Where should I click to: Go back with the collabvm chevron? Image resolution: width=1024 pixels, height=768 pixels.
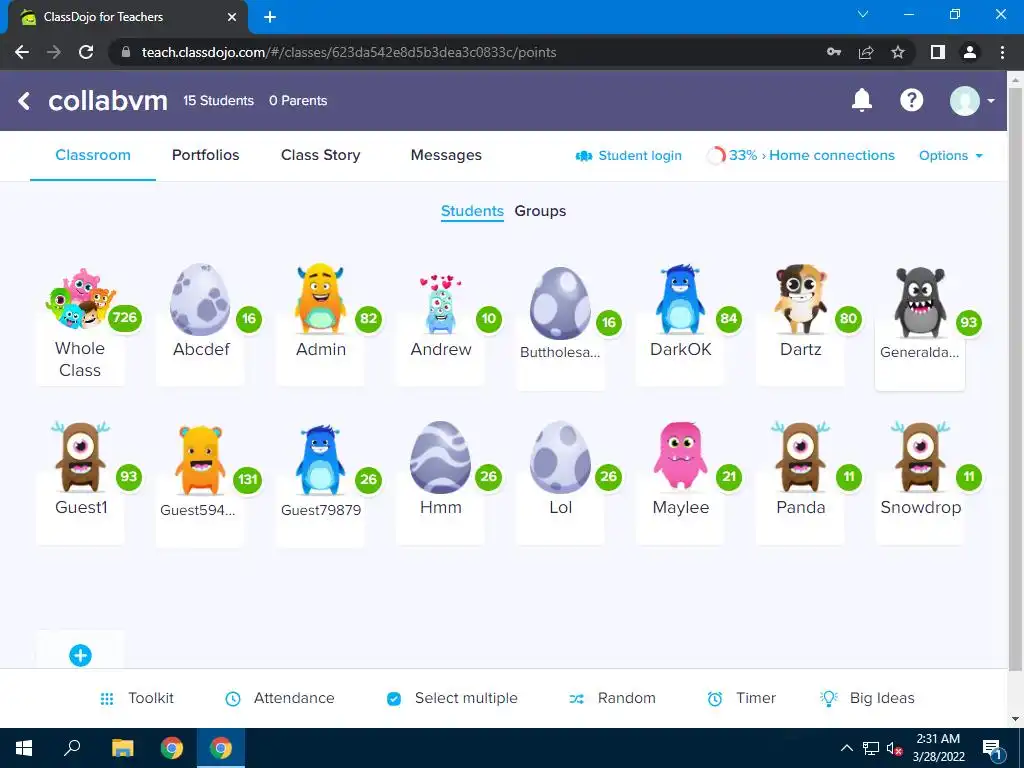pyautogui.click(x=24, y=101)
